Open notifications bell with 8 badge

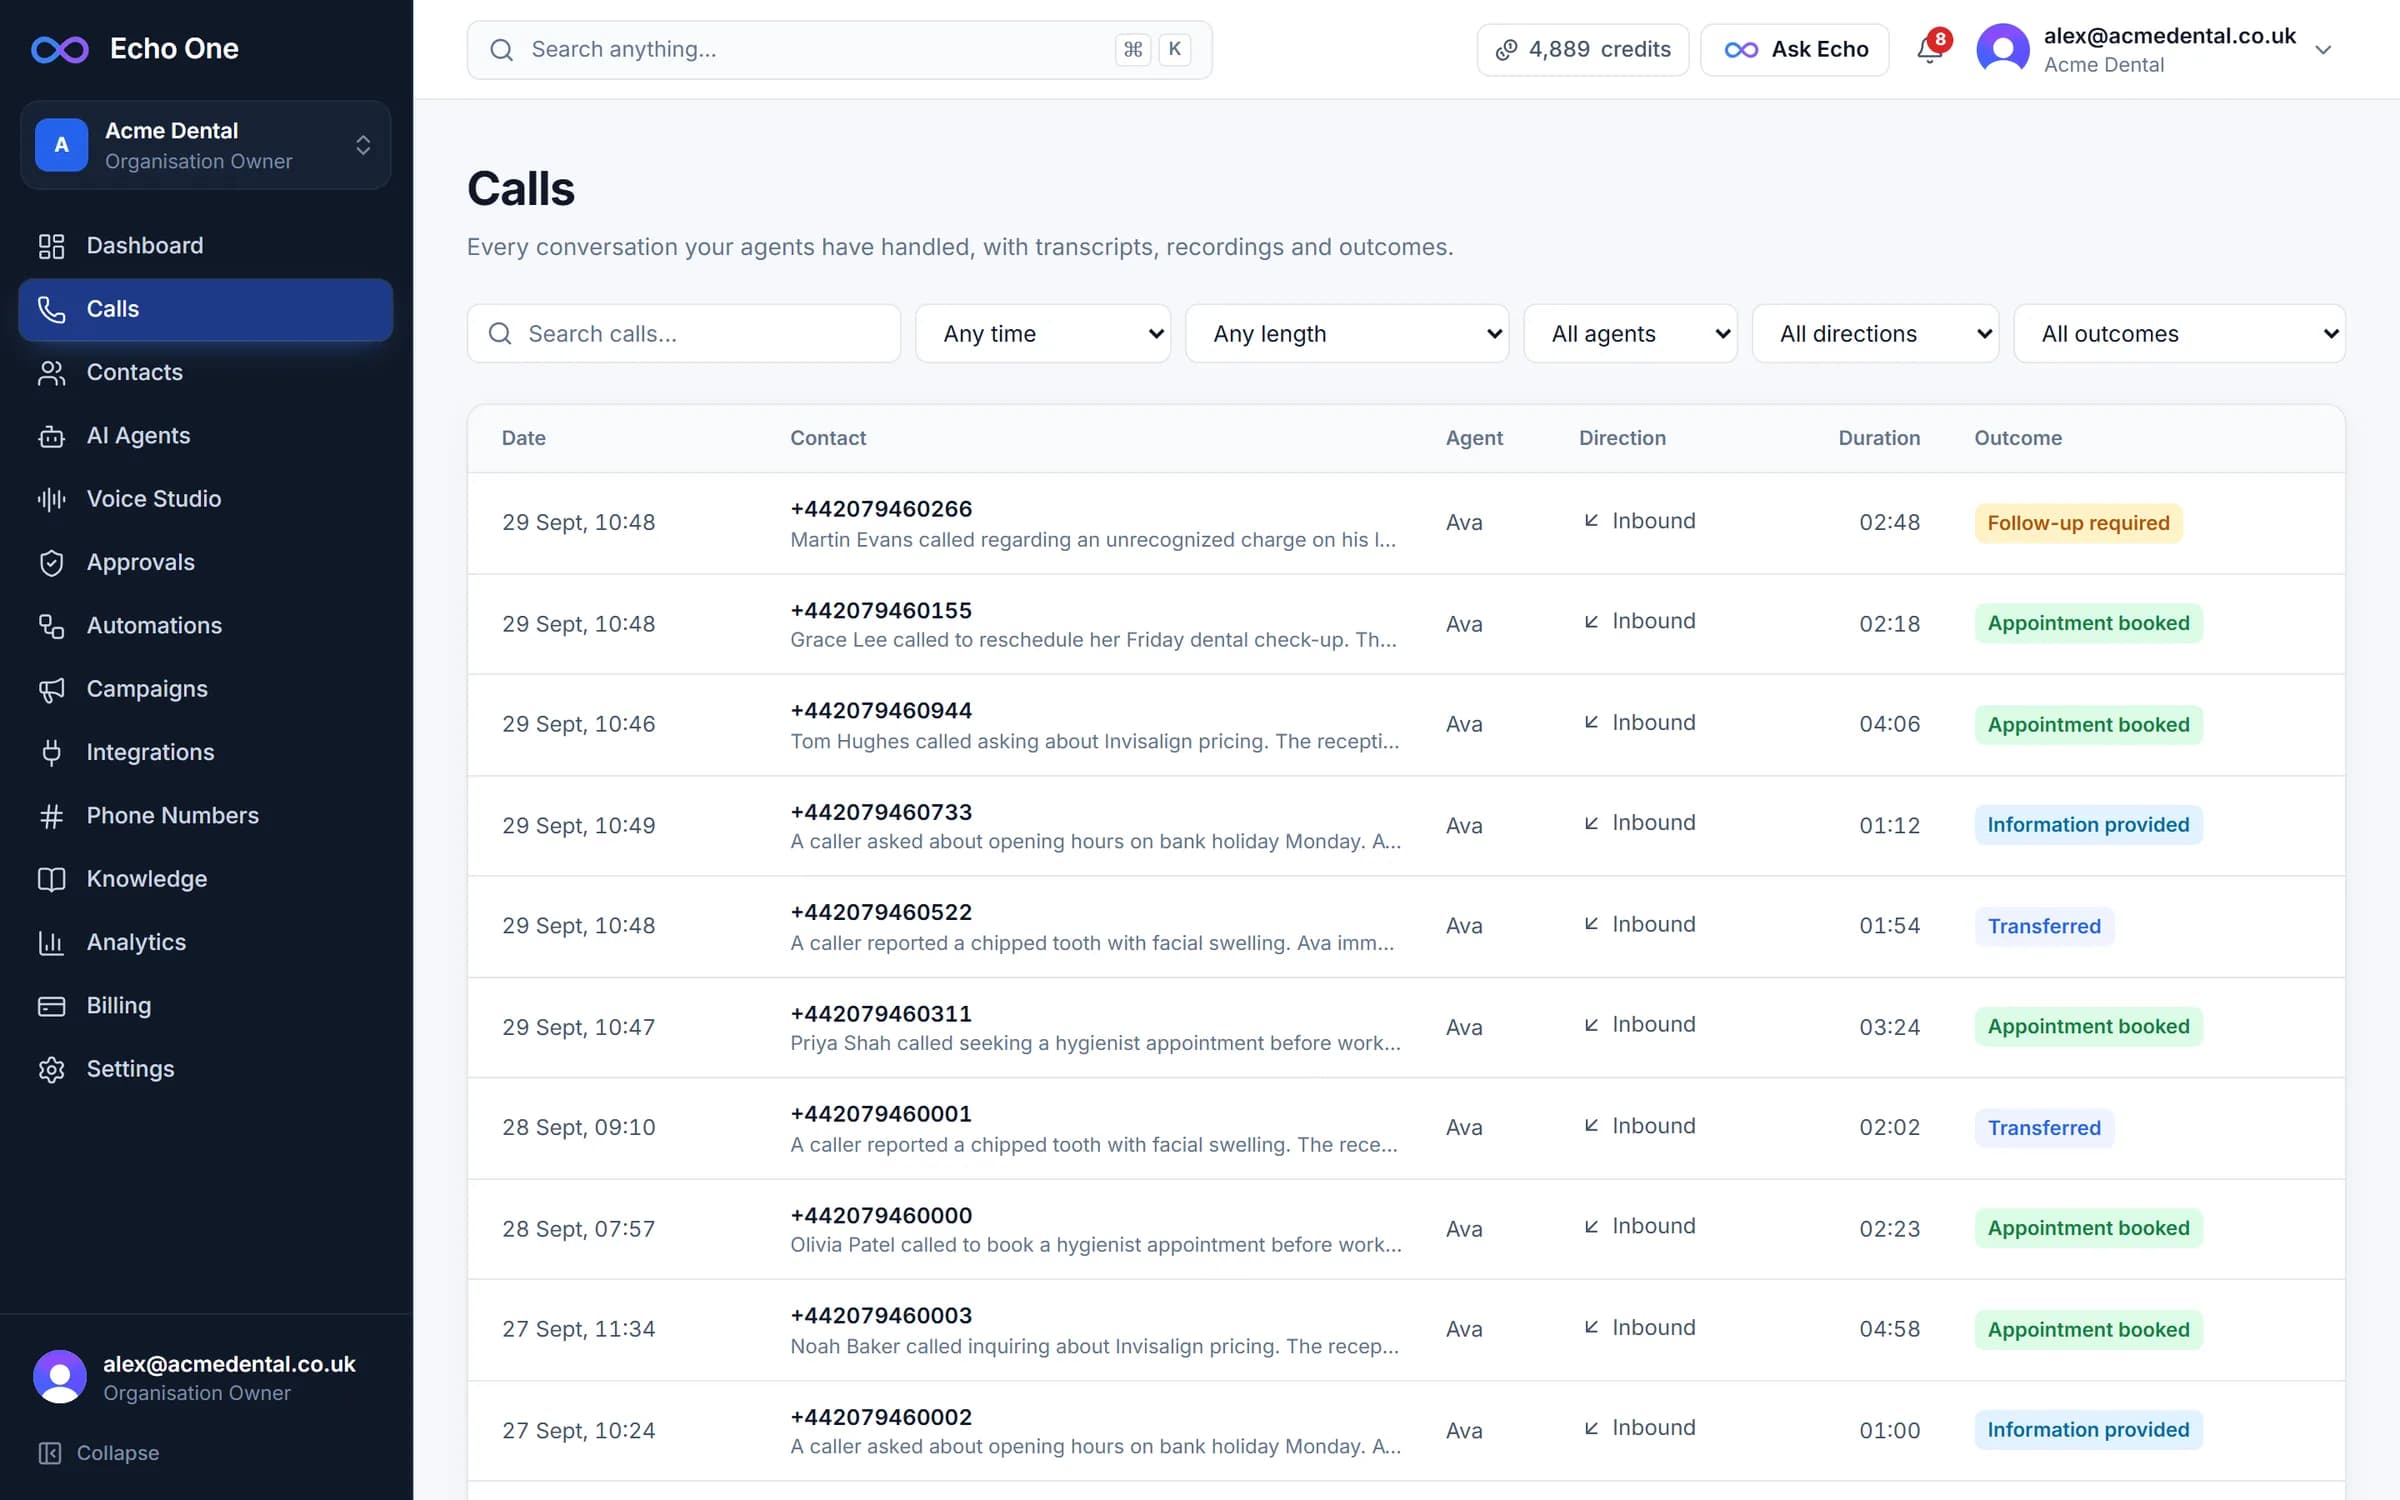click(1931, 49)
